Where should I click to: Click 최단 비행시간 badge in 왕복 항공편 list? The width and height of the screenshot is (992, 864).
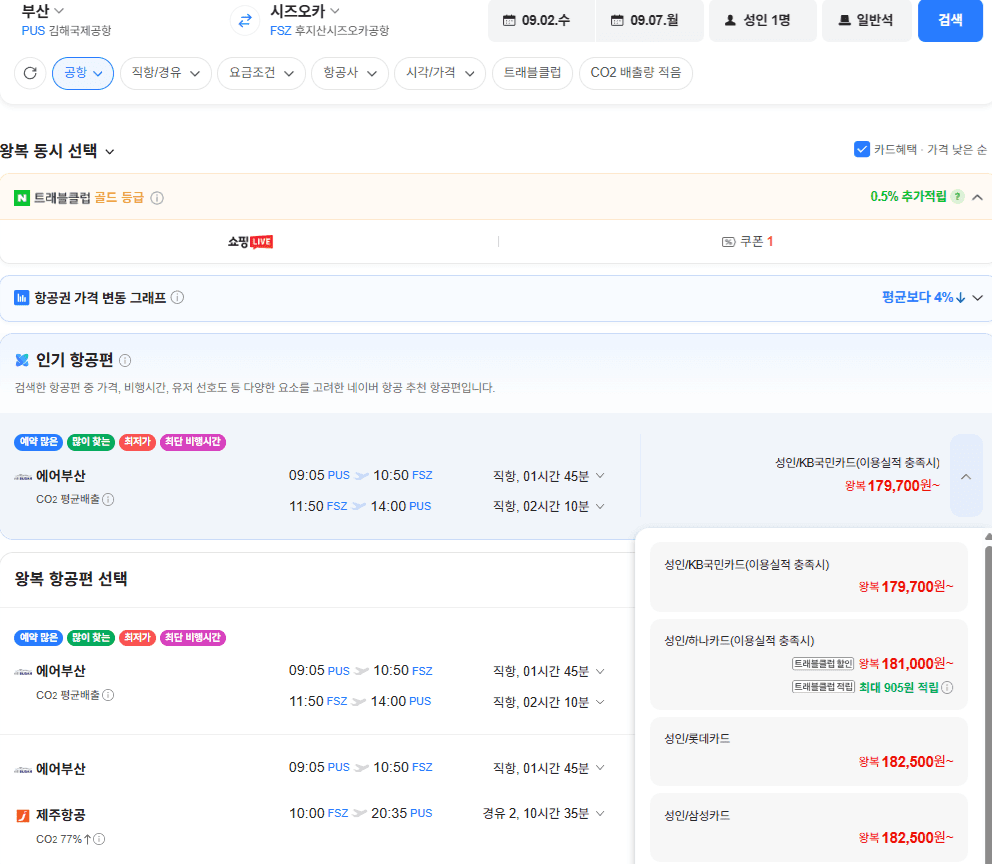click(193, 638)
